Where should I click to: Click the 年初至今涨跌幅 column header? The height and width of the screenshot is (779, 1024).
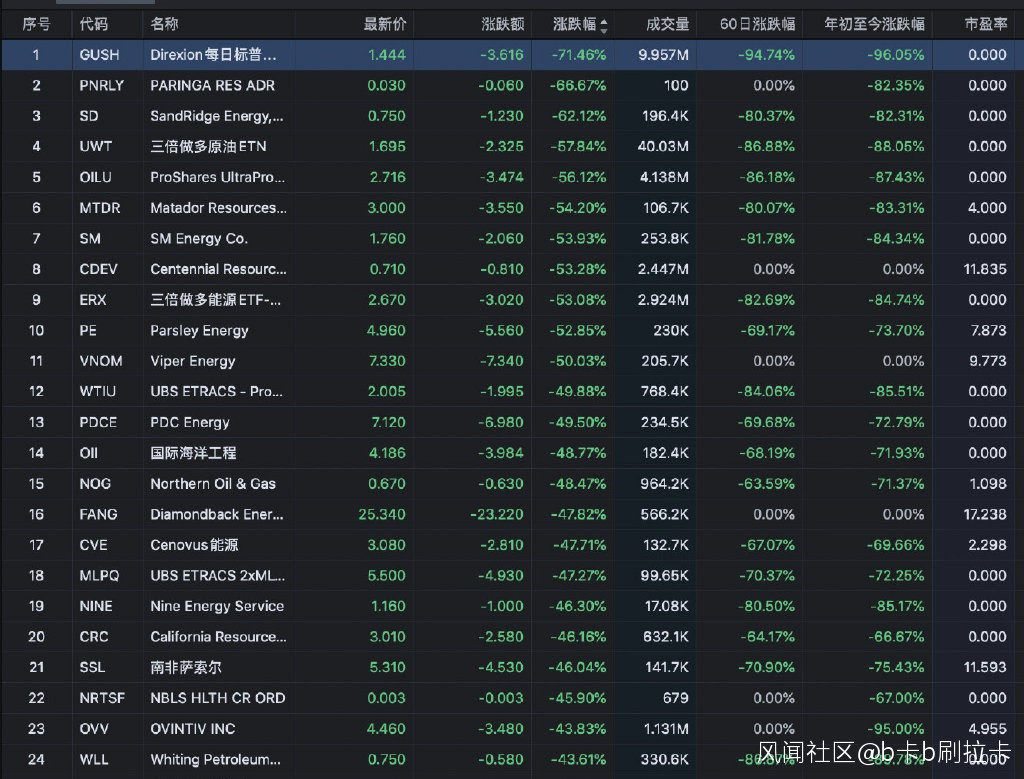click(874, 24)
